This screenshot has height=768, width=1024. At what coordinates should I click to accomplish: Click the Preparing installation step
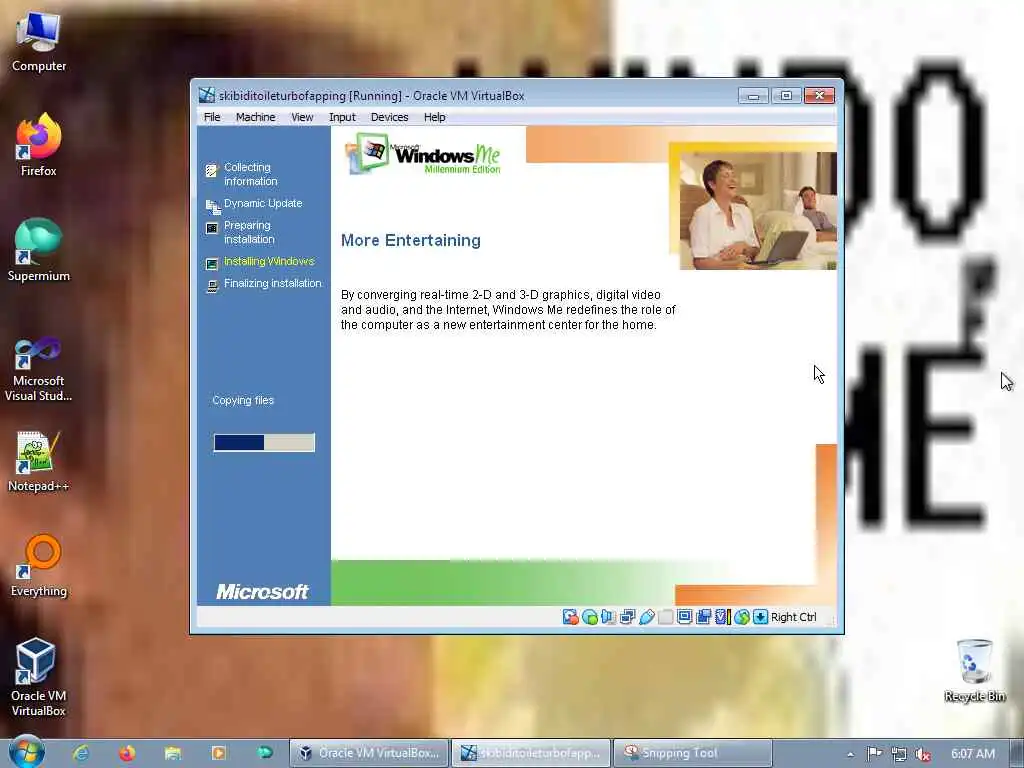click(249, 232)
